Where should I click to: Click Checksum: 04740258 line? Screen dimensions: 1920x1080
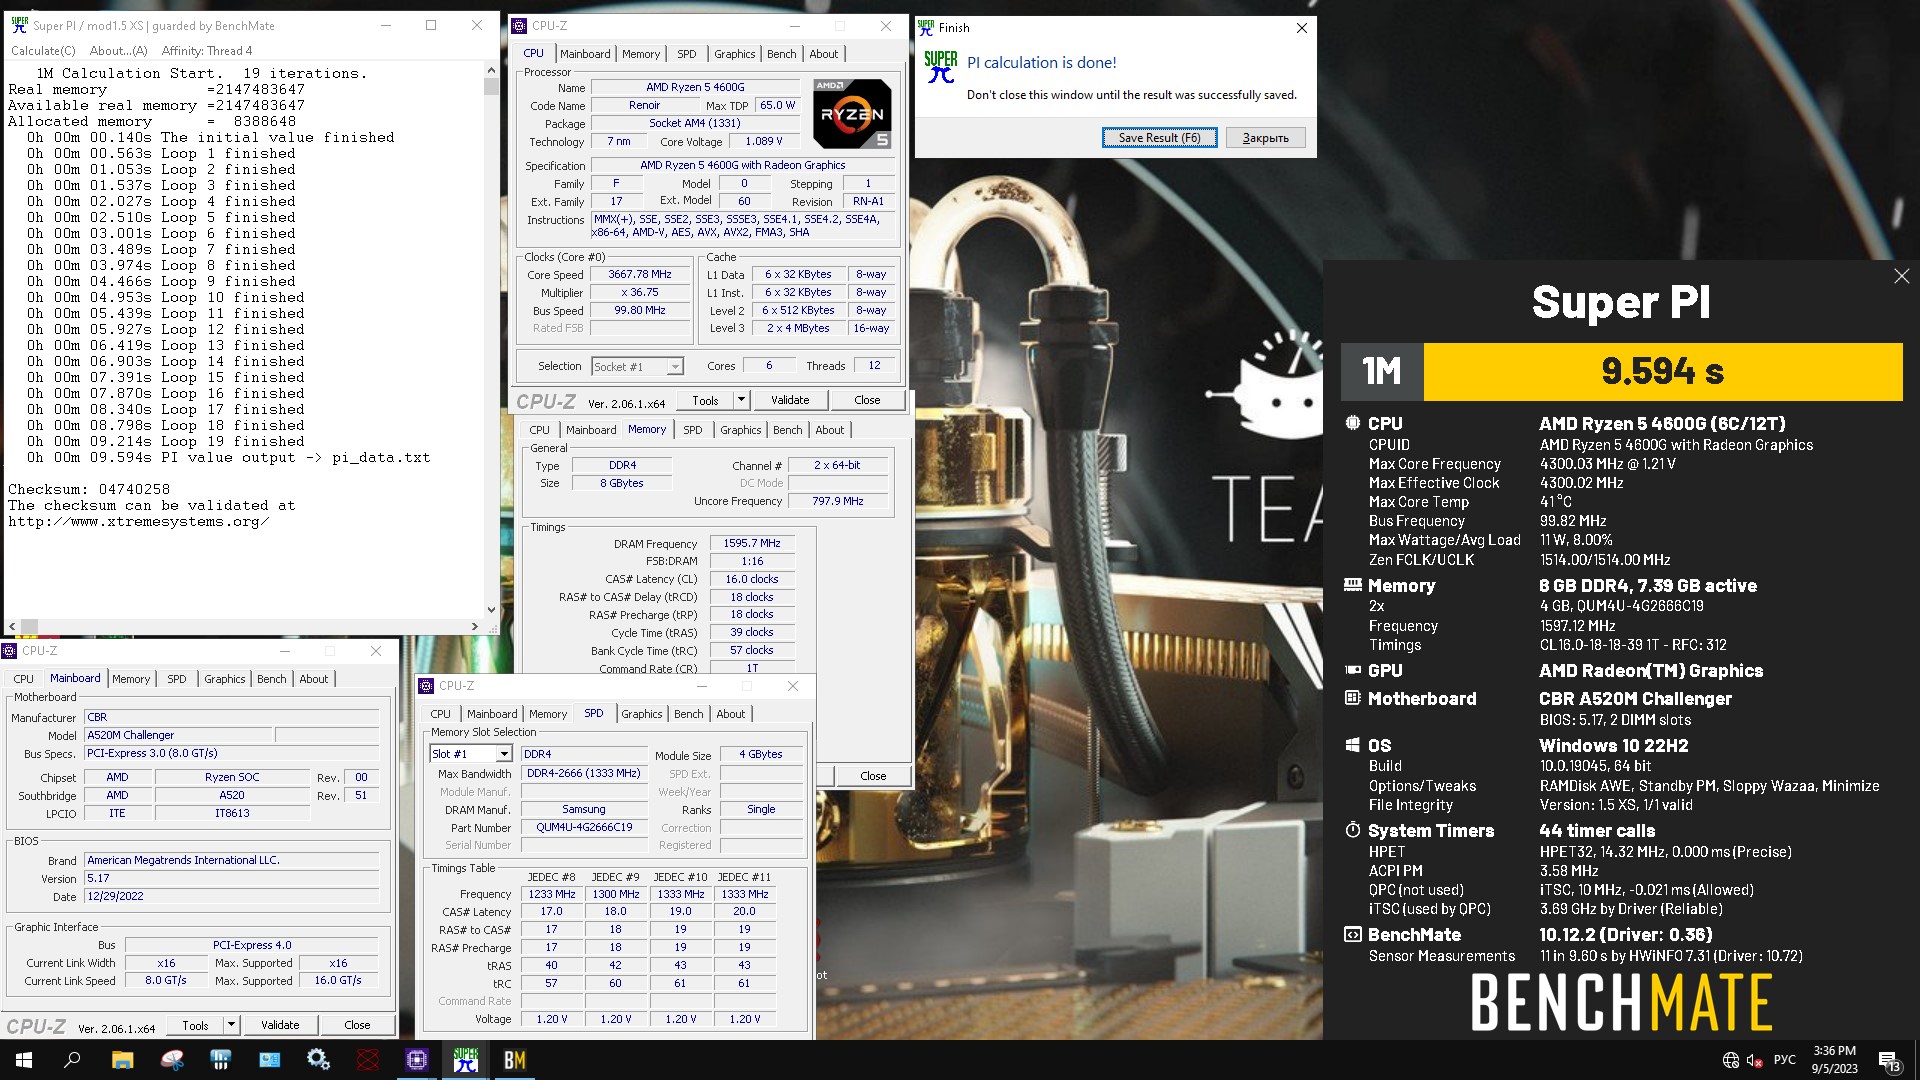coord(89,489)
